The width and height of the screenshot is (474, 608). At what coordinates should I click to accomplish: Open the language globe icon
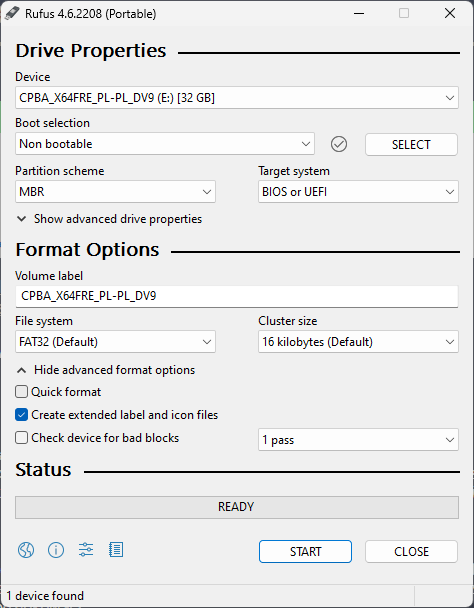[26, 550]
